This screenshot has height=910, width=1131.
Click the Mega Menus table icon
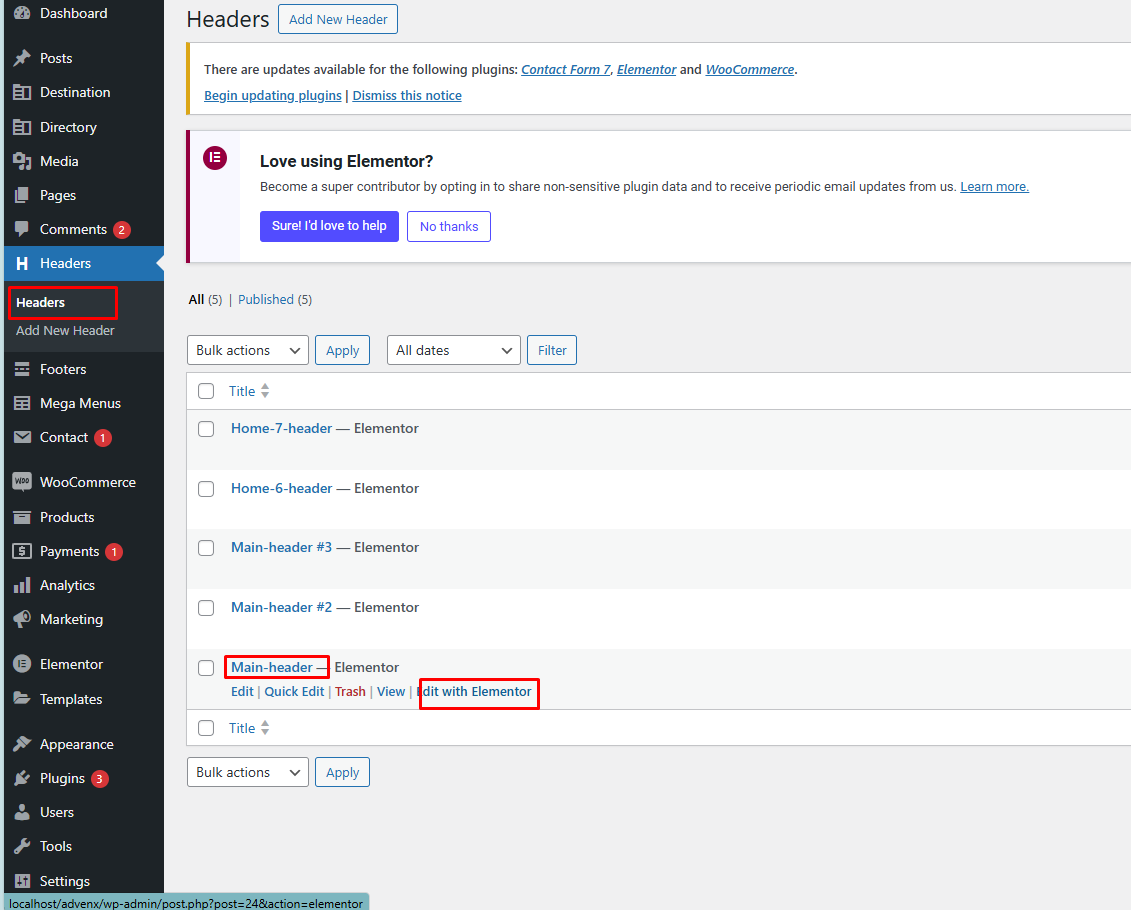pos(22,403)
